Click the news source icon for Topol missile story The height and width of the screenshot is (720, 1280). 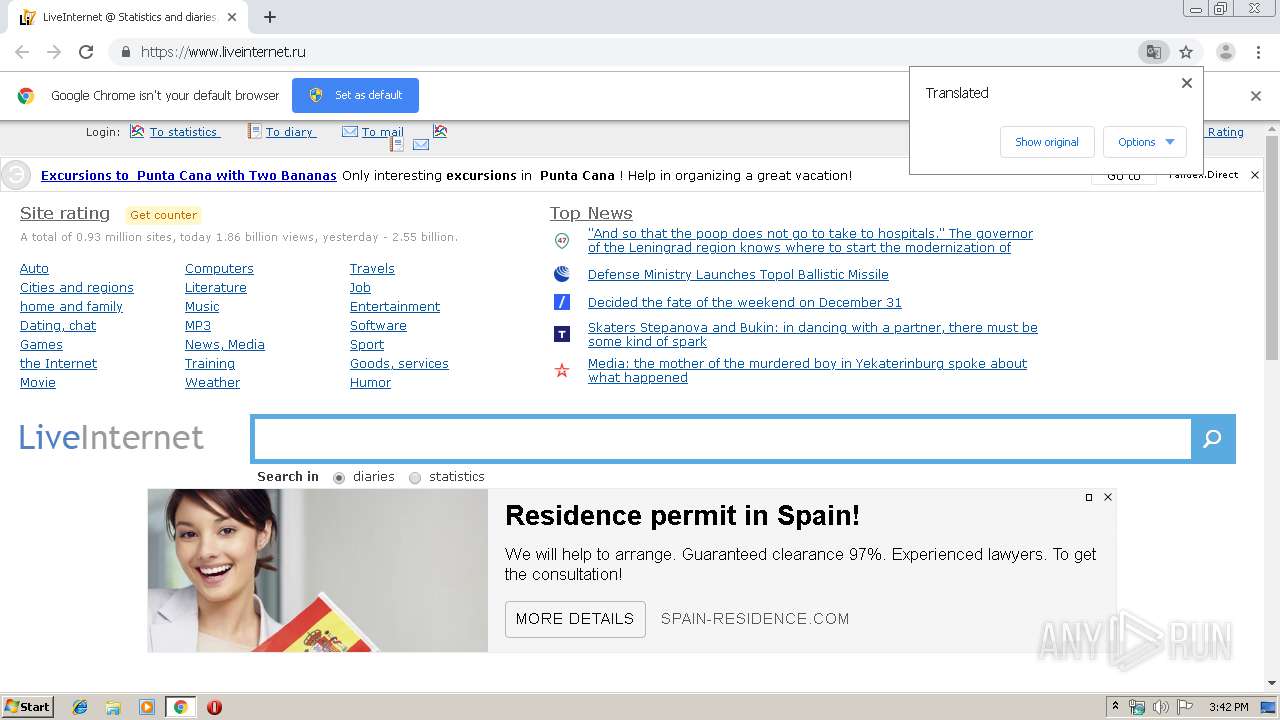point(562,274)
